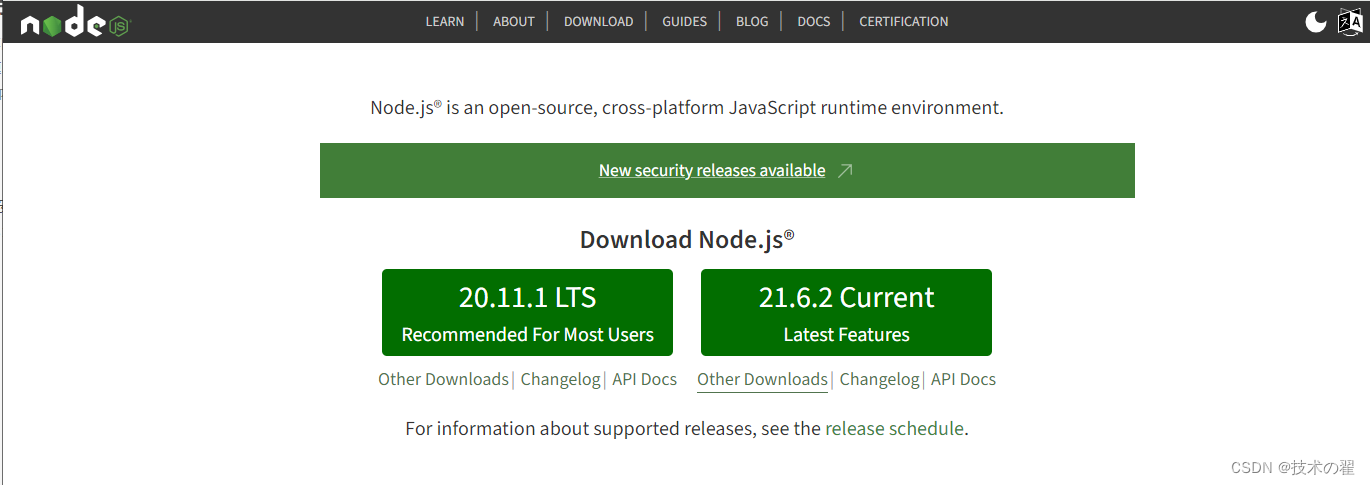View Changelog under Current button
The height and width of the screenshot is (485, 1370).
879,379
